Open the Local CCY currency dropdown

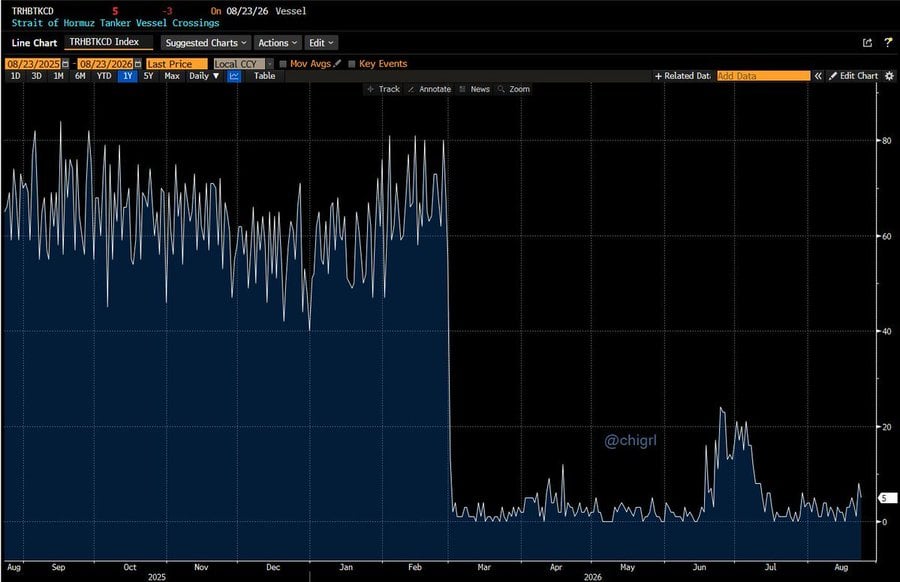tap(243, 64)
